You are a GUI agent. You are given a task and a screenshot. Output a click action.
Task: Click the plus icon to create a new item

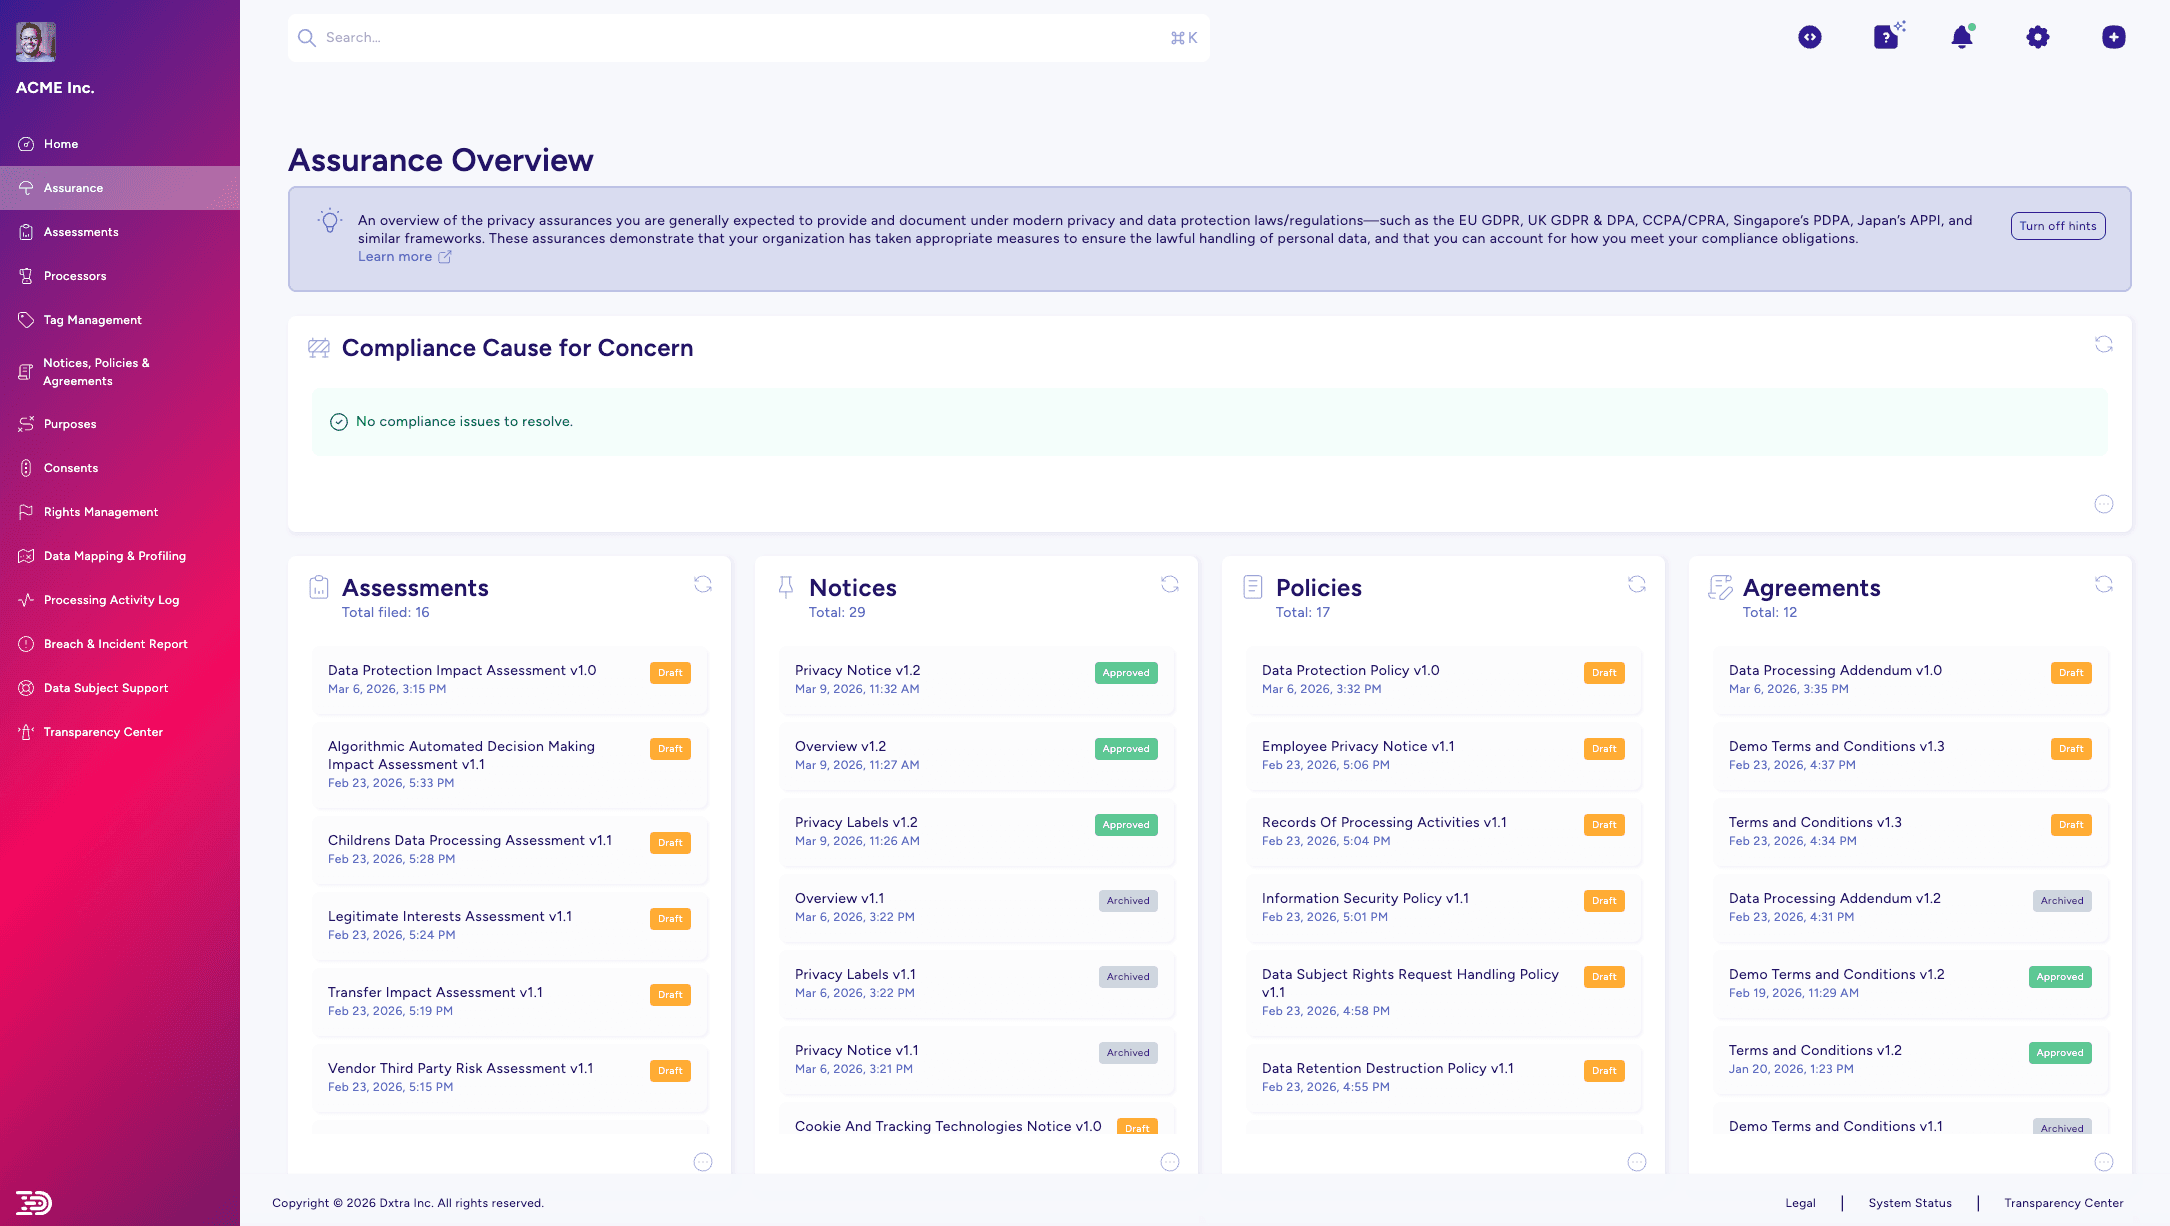pos(2113,37)
